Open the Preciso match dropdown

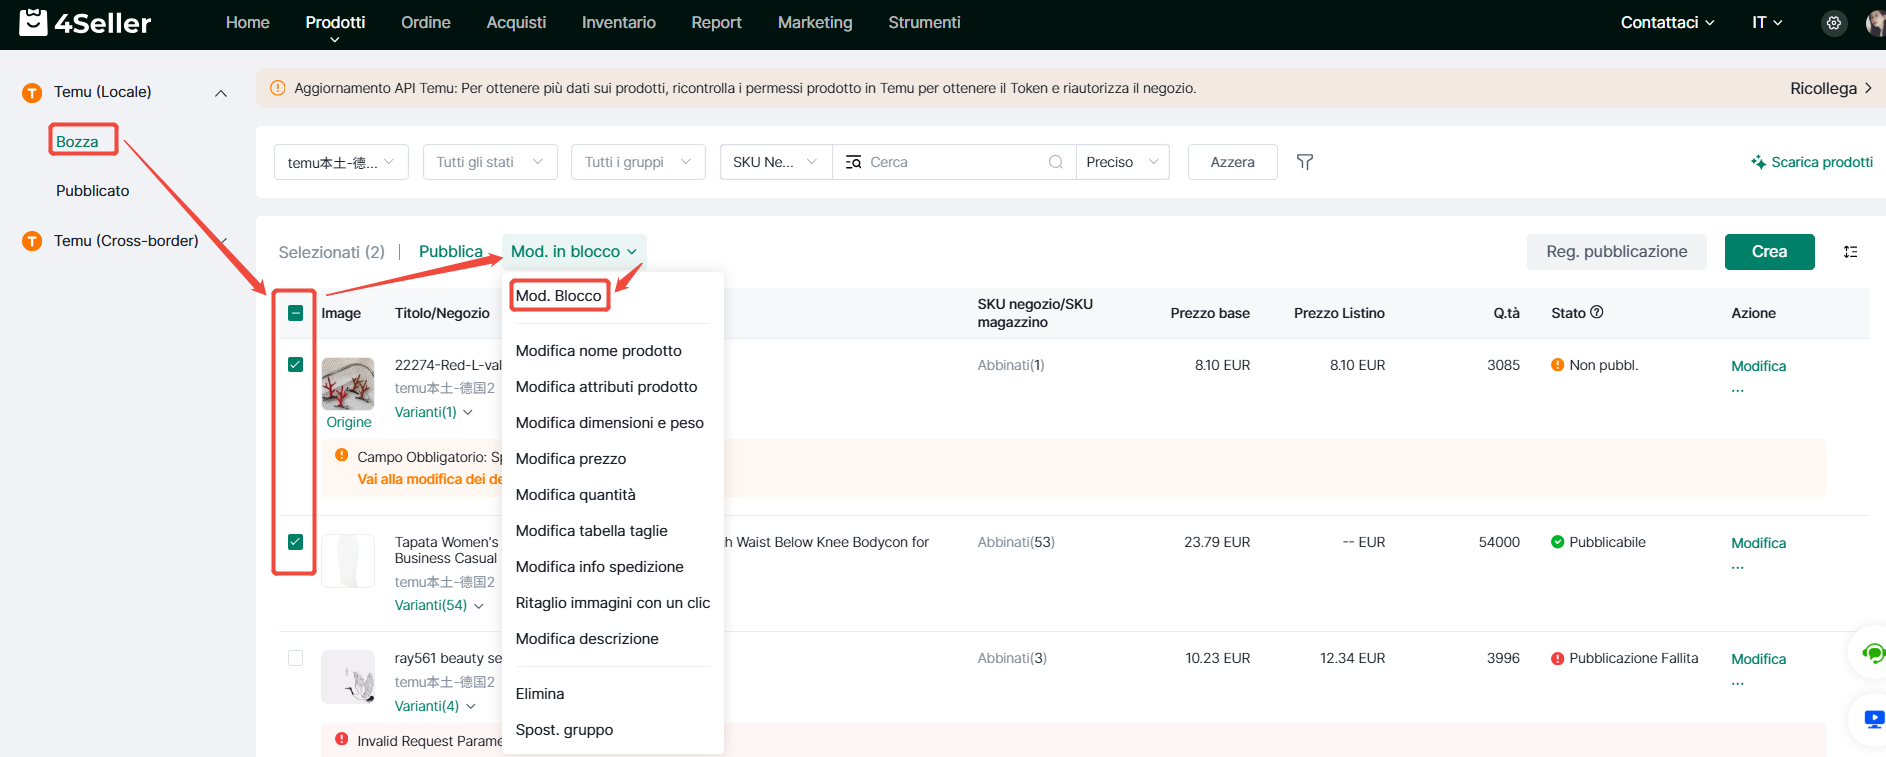(x=1122, y=162)
